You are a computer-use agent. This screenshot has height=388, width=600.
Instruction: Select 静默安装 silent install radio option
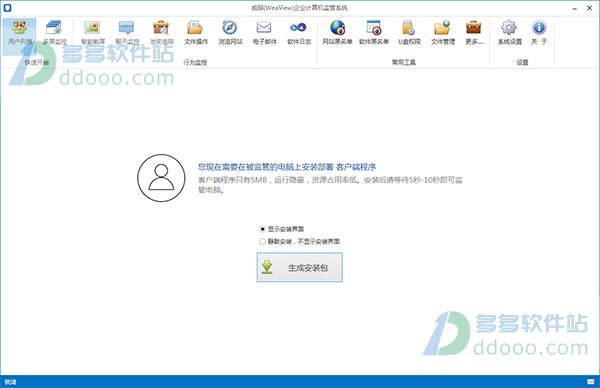click(300, 241)
